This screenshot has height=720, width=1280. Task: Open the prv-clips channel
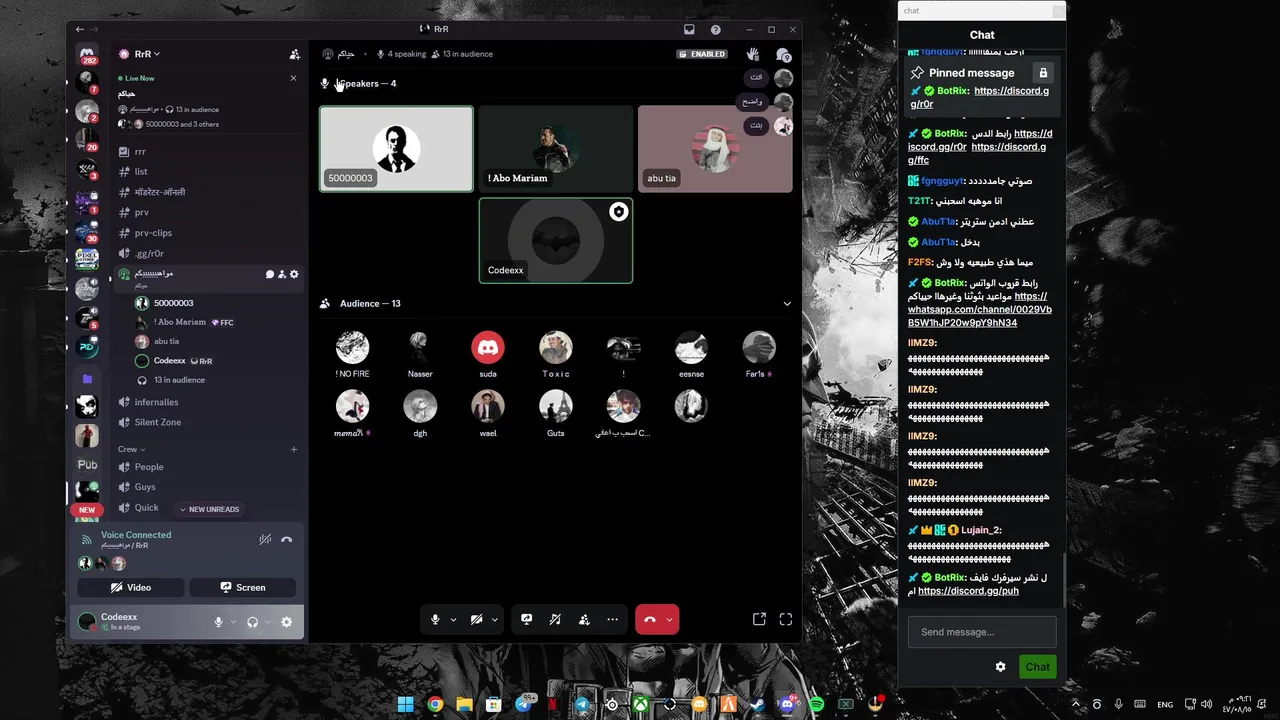pos(209,233)
